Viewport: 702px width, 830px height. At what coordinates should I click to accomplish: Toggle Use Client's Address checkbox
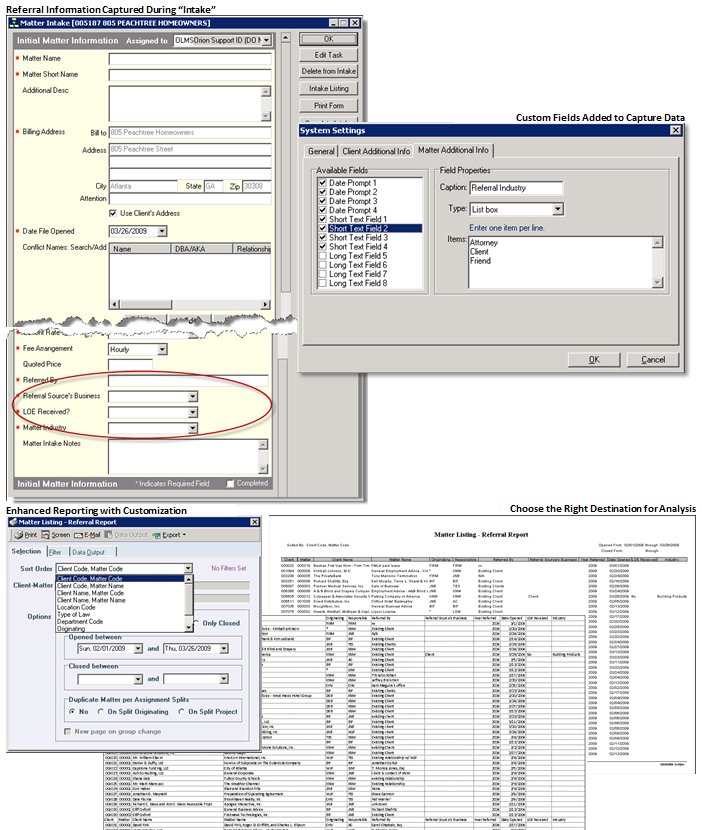[113, 213]
